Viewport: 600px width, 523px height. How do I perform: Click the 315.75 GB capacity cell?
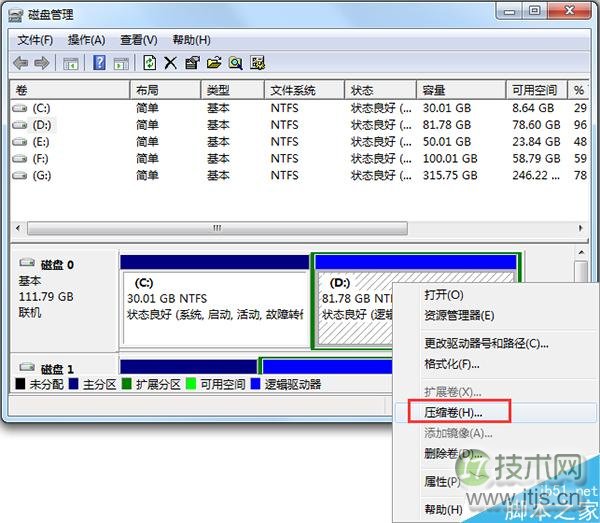[450, 176]
